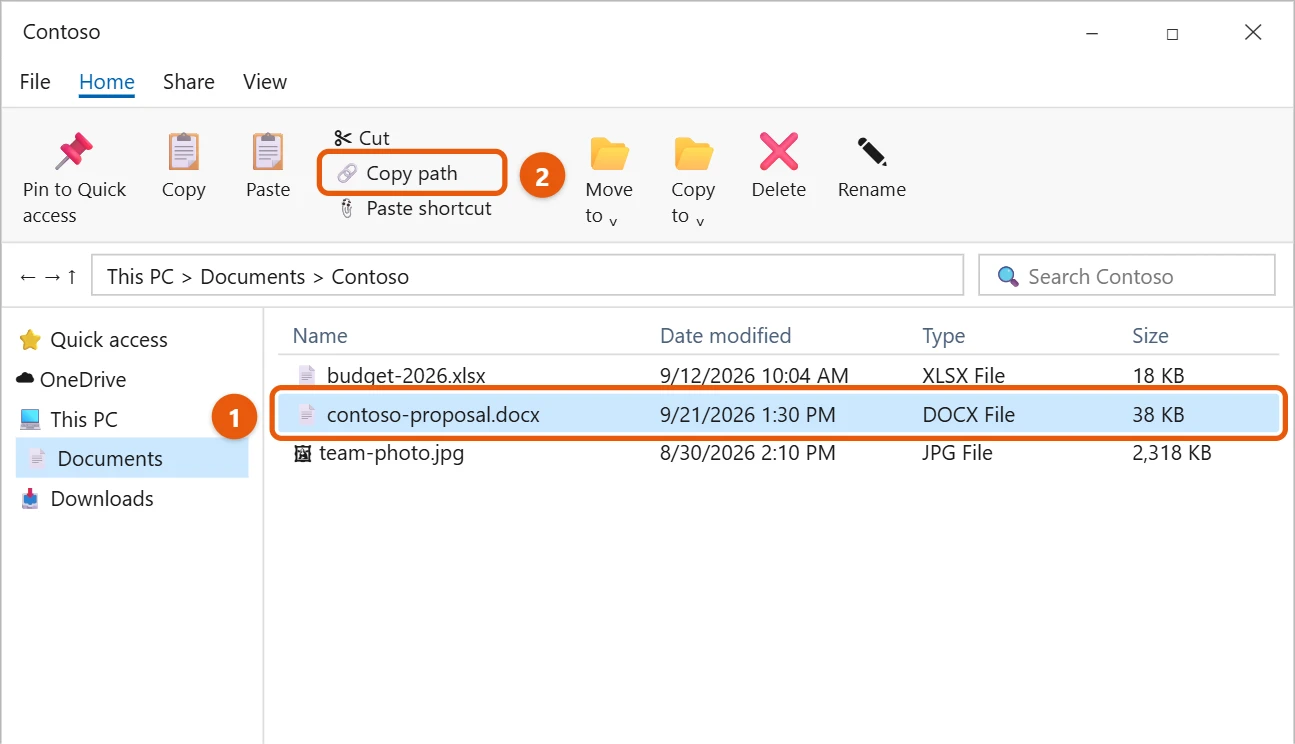Click the 2,318 KB size cell
The image size is (1295, 744).
pos(1172,453)
